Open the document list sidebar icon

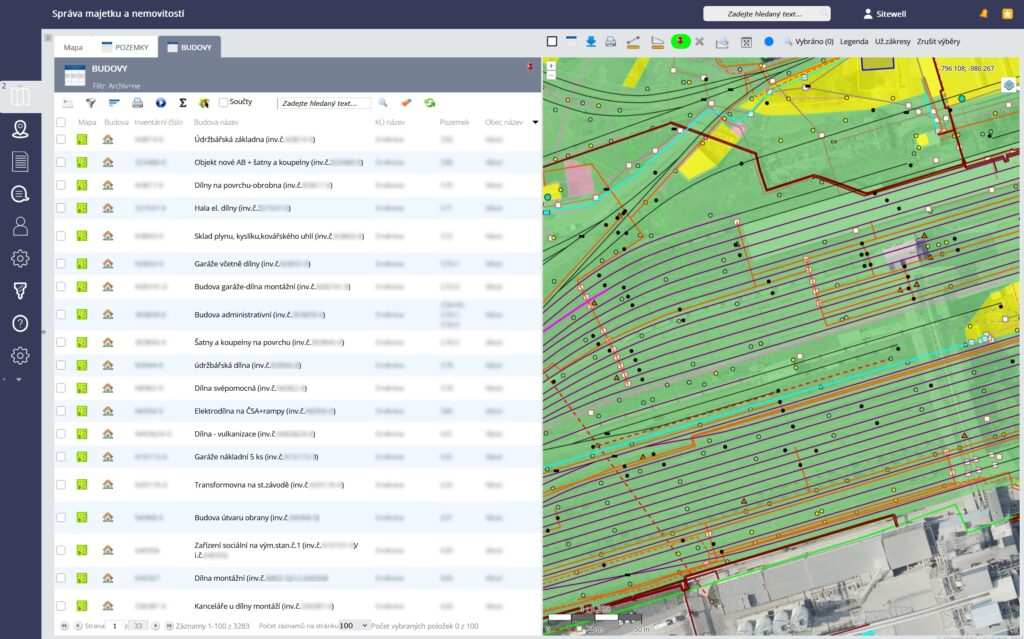point(20,161)
